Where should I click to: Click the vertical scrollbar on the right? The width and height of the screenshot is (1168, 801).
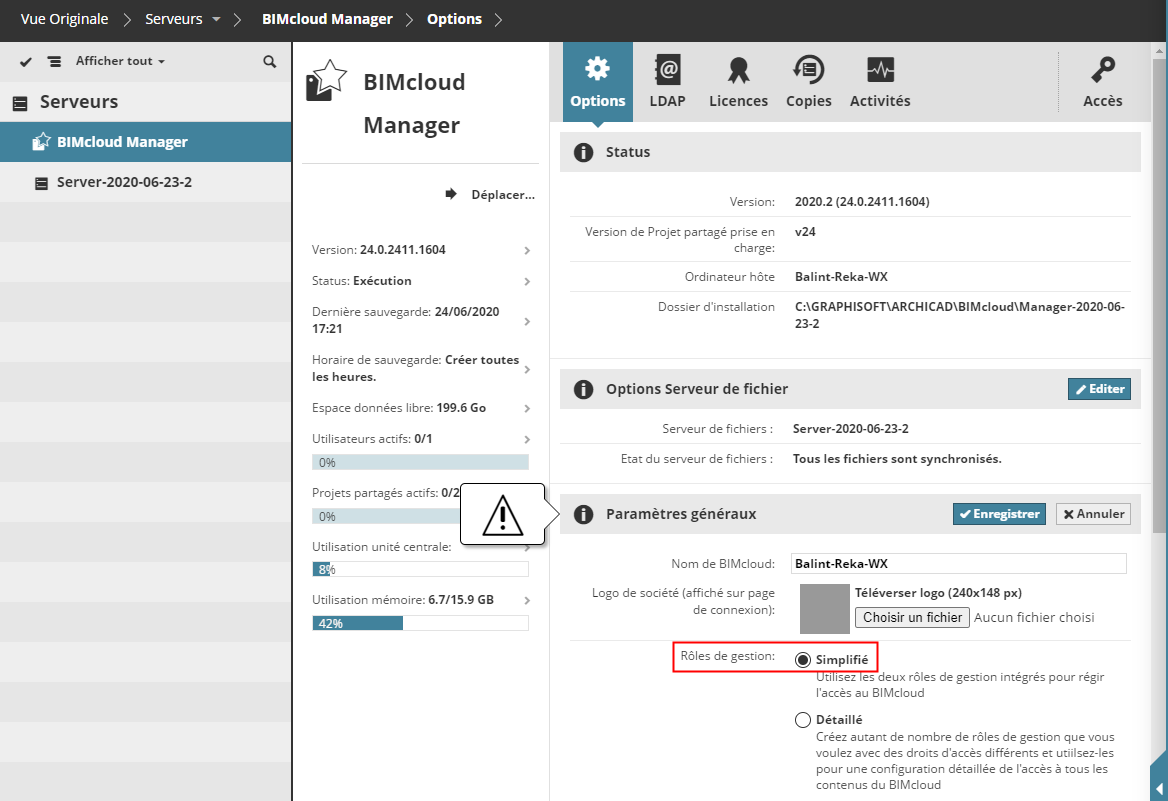1158,294
